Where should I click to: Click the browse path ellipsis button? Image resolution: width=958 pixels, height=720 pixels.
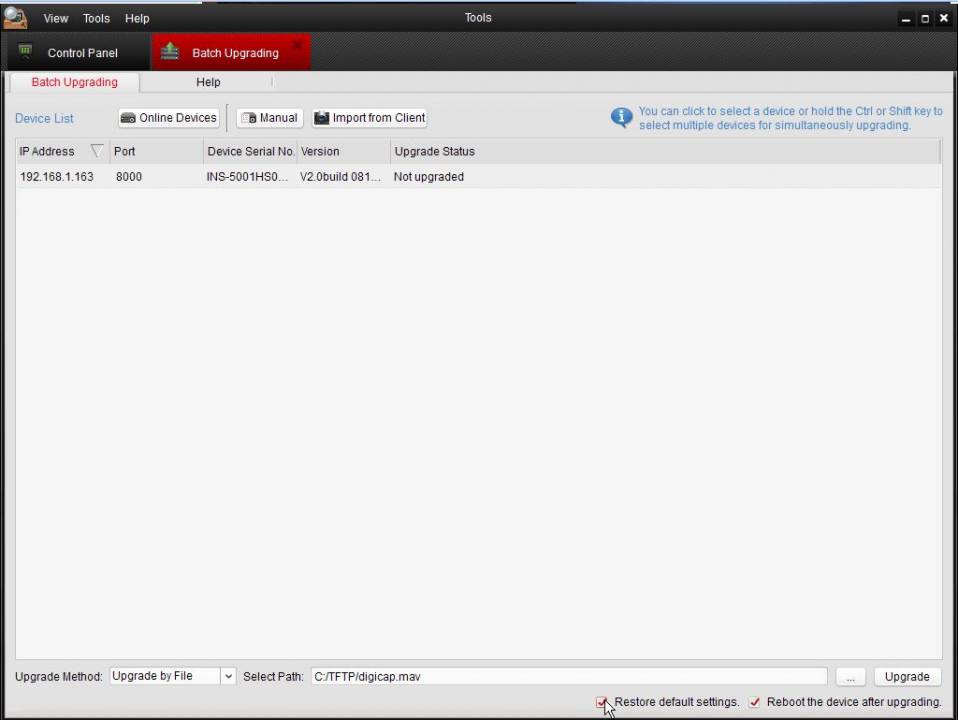850,677
